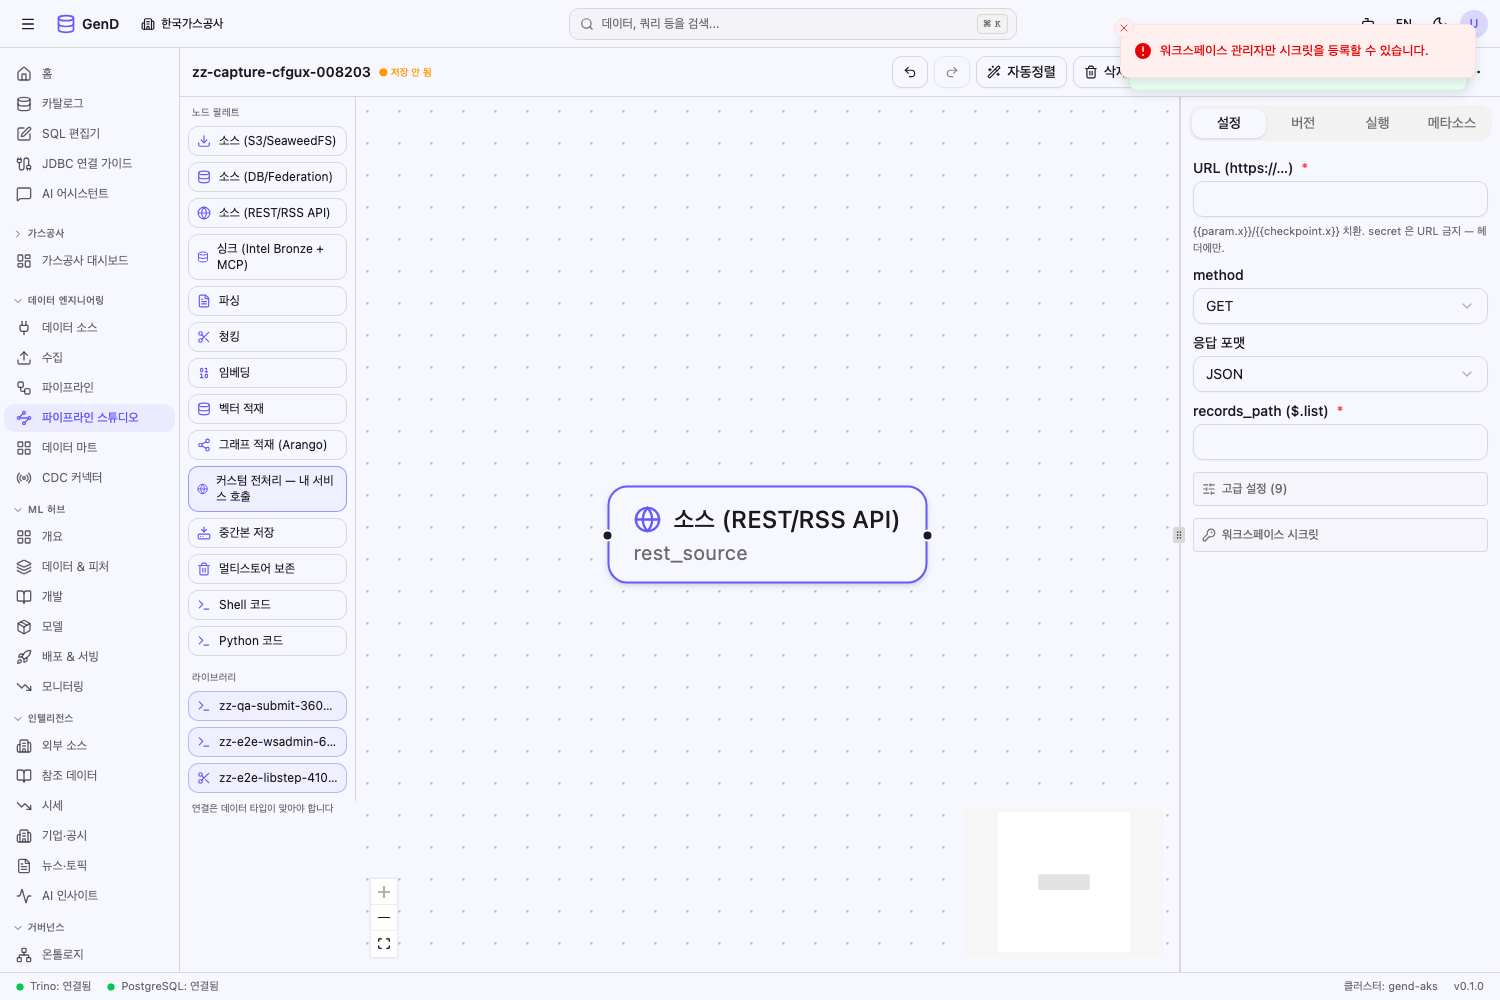Screen dimensions: 1500x1000
Task: Open 온톨로지 in the sidebar
Action: [x=90, y=955]
